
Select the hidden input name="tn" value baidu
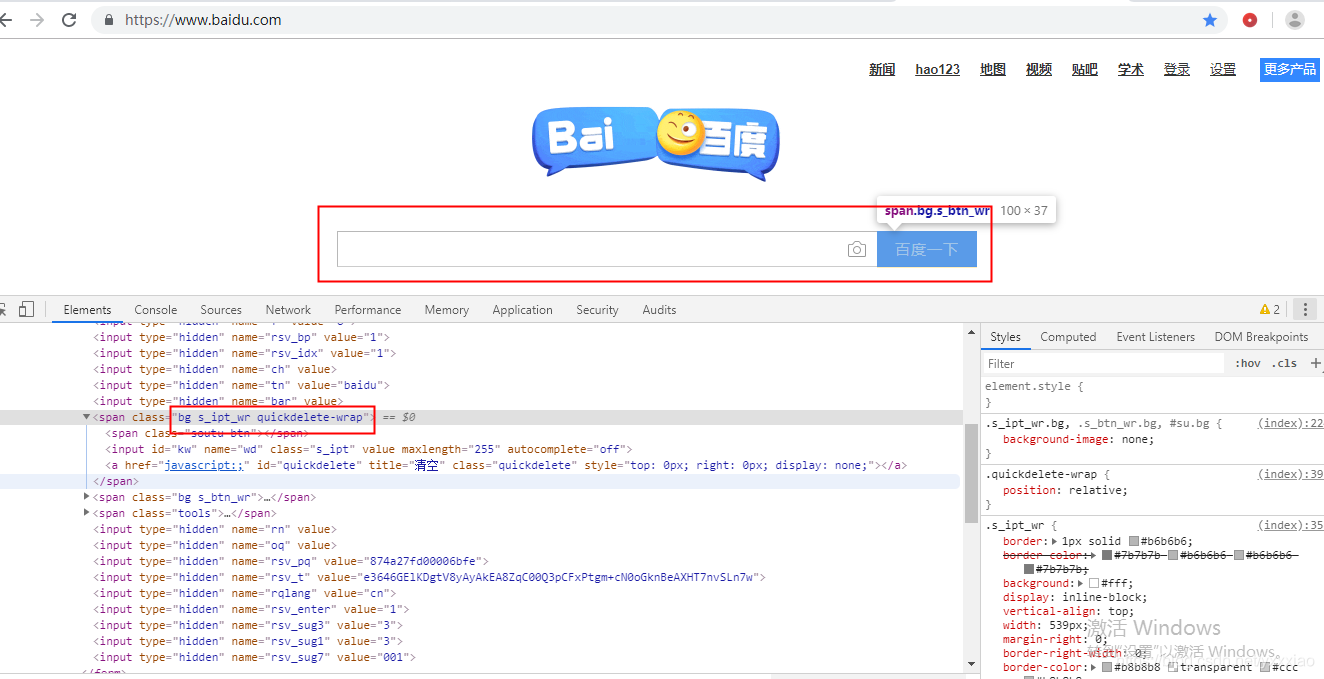[242, 385]
